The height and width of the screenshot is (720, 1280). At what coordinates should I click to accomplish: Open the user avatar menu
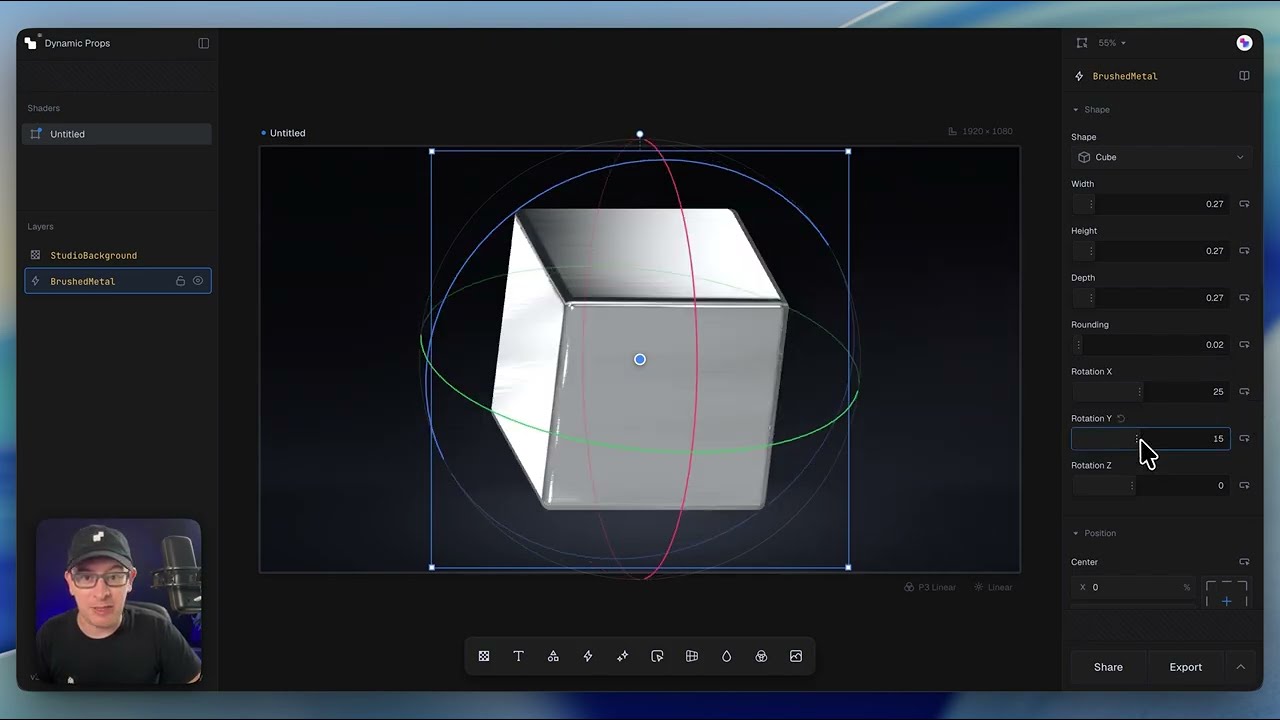(x=1244, y=43)
